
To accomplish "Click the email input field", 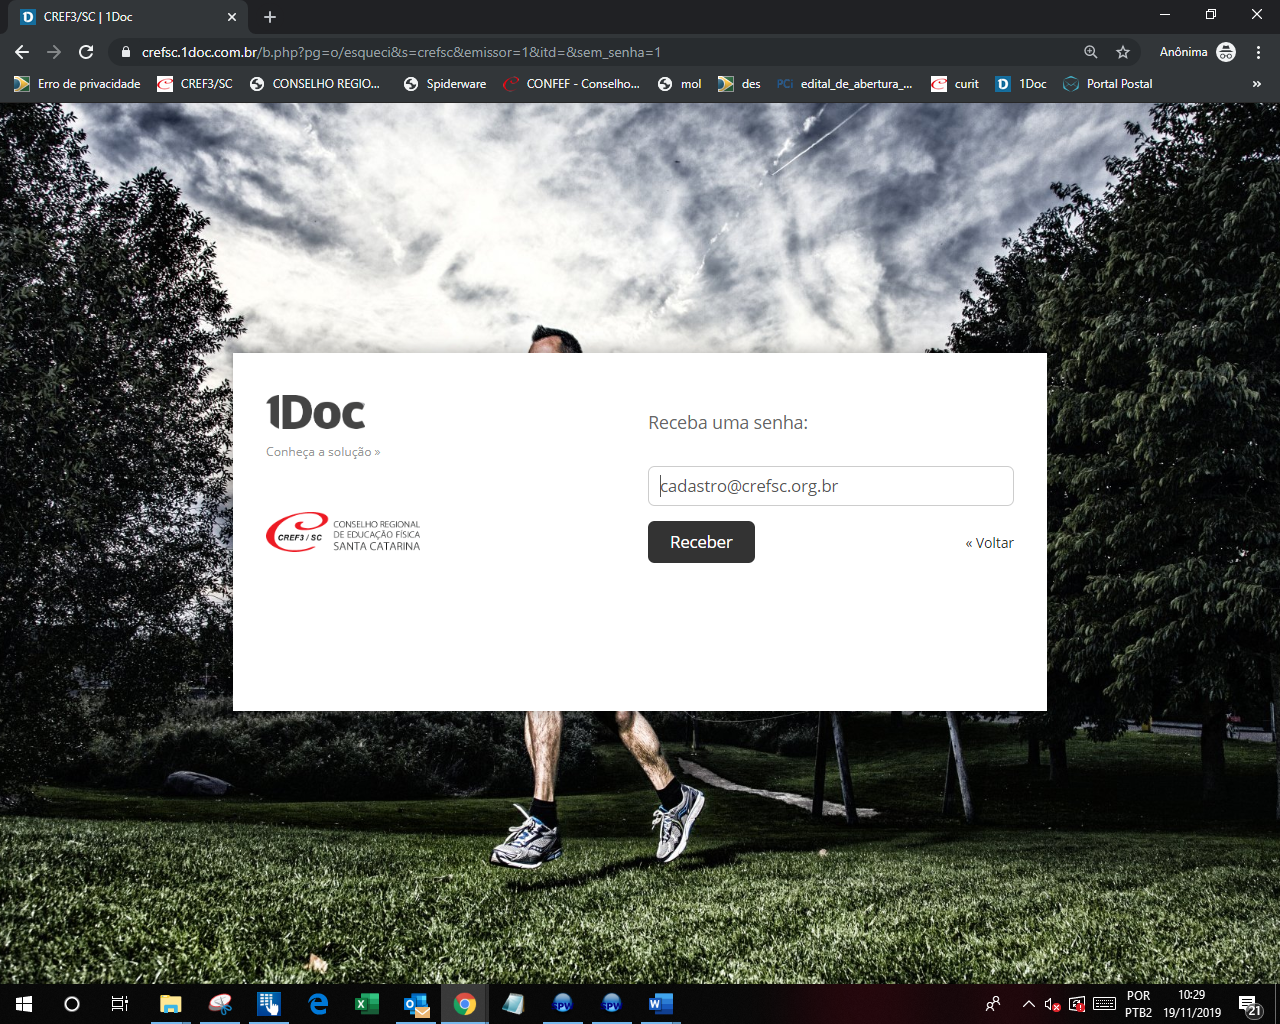I will pyautogui.click(x=830, y=486).
